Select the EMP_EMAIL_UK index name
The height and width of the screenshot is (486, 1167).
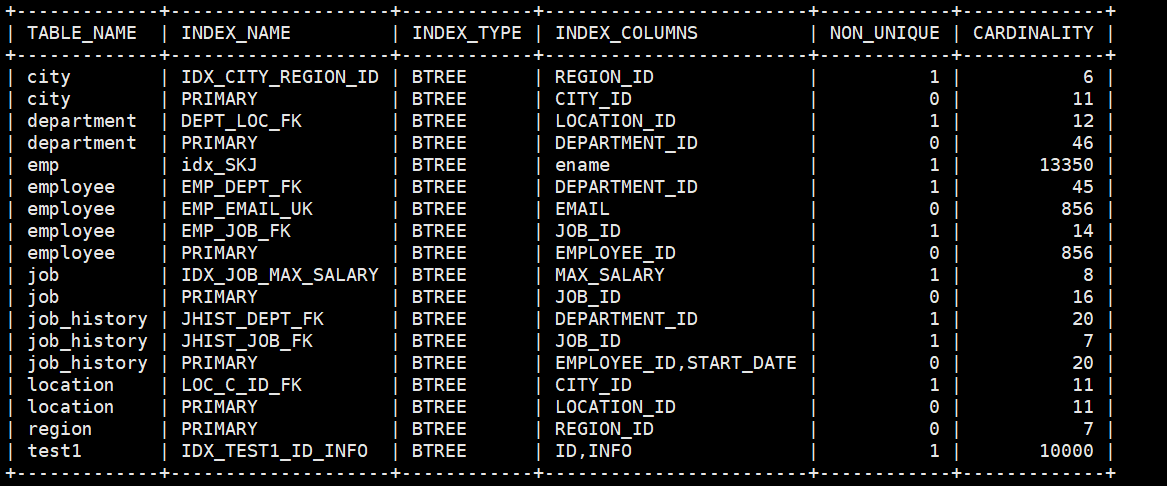click(x=247, y=209)
